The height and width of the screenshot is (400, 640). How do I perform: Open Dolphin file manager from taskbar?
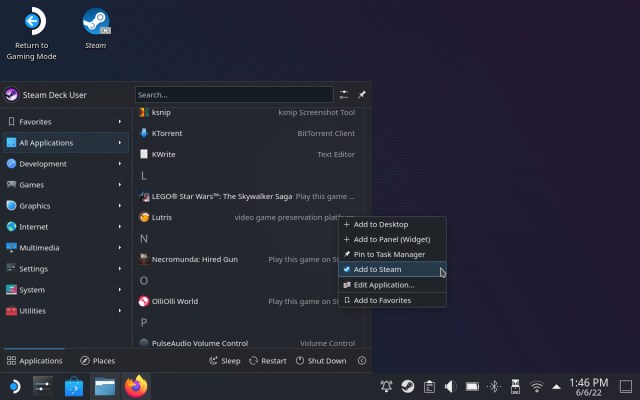[105, 386]
